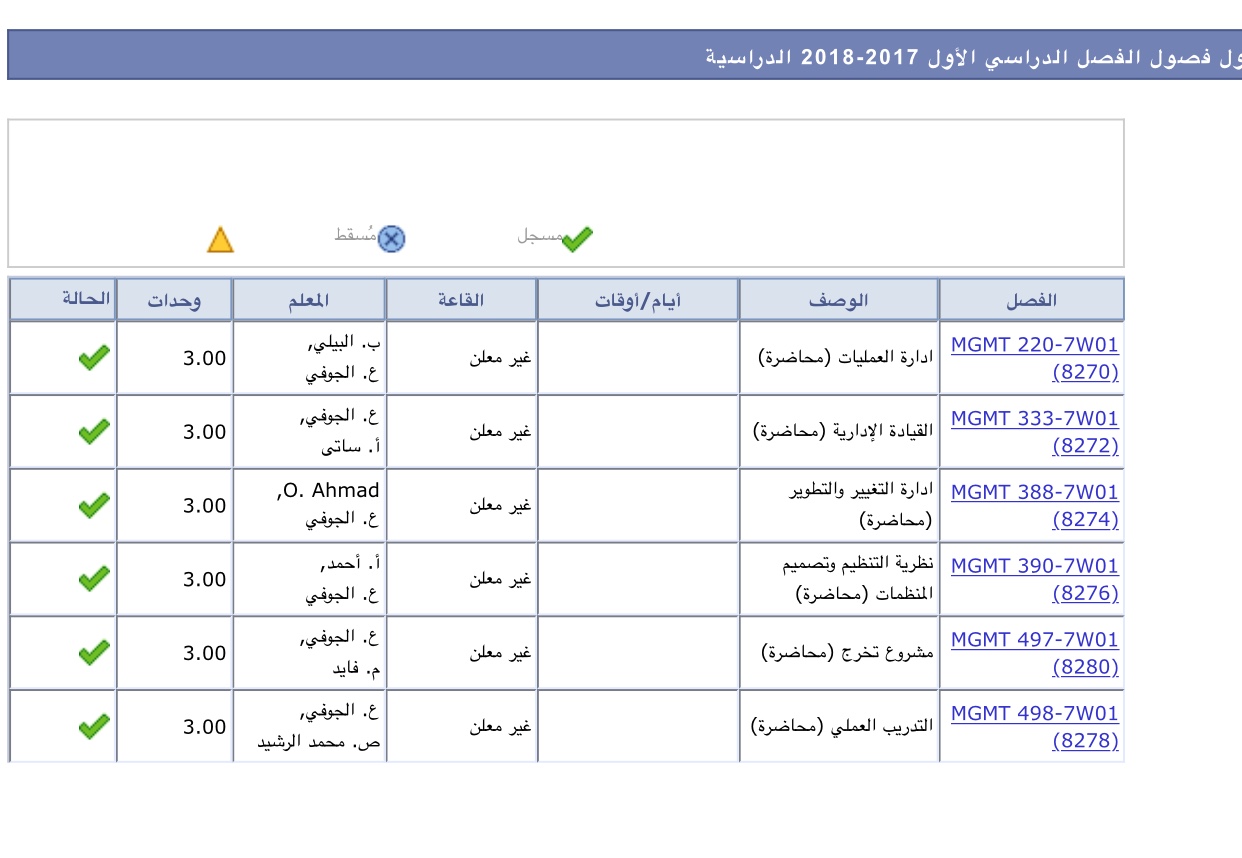
Task: Click the أيام/أوقات column header
Action: click(x=638, y=299)
